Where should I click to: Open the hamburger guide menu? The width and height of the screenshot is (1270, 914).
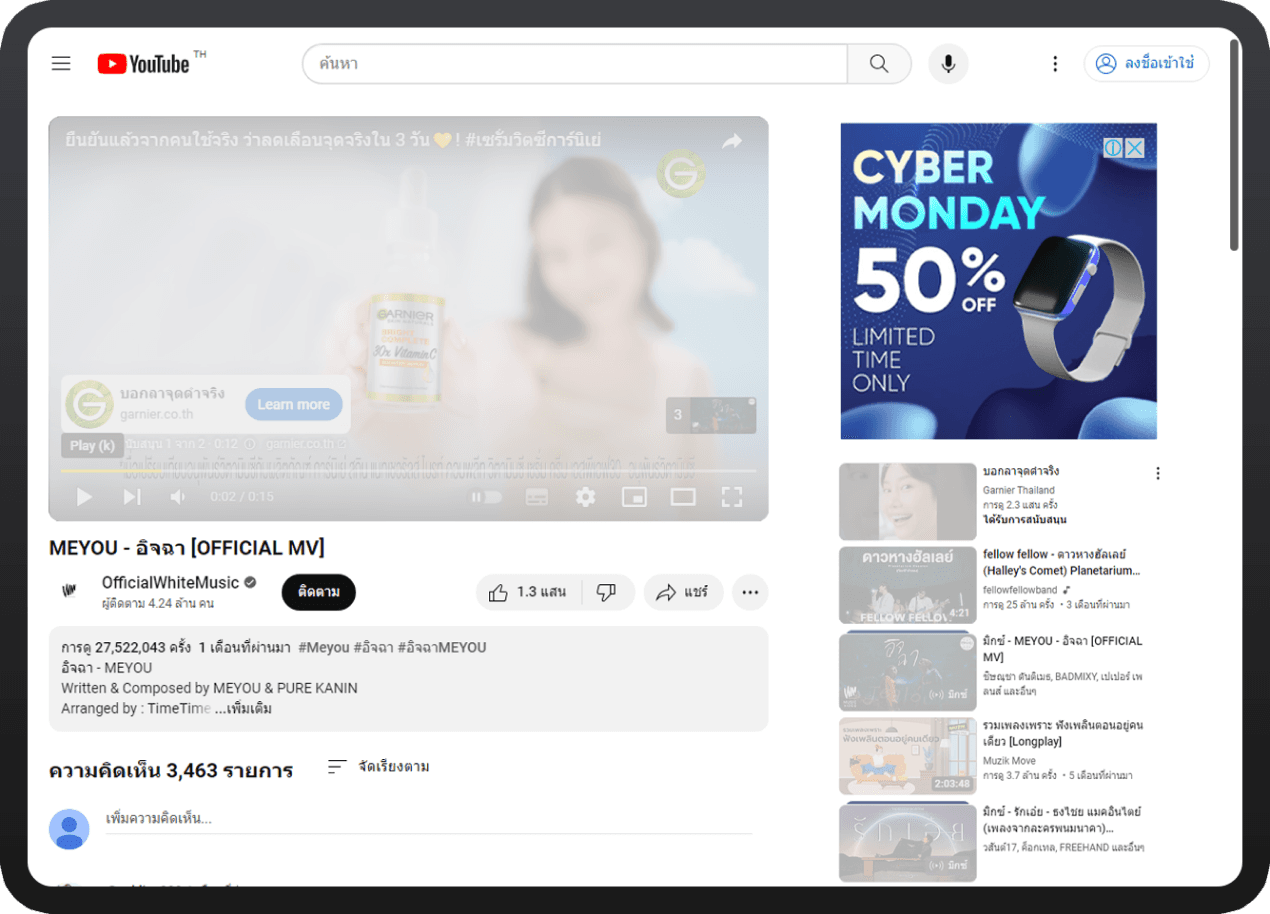61,64
